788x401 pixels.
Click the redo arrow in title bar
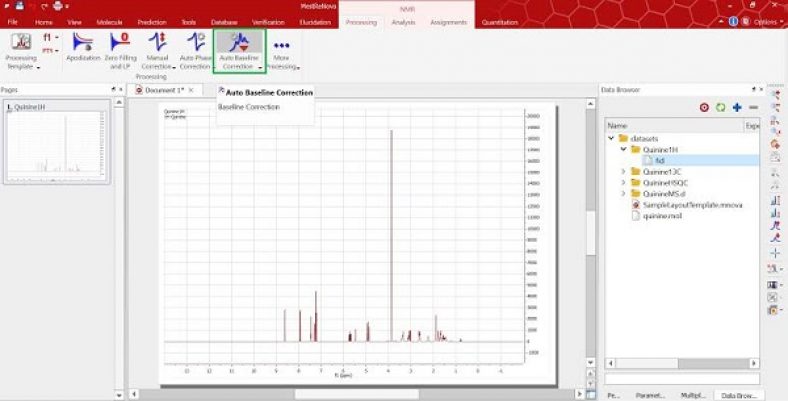pos(43,7)
